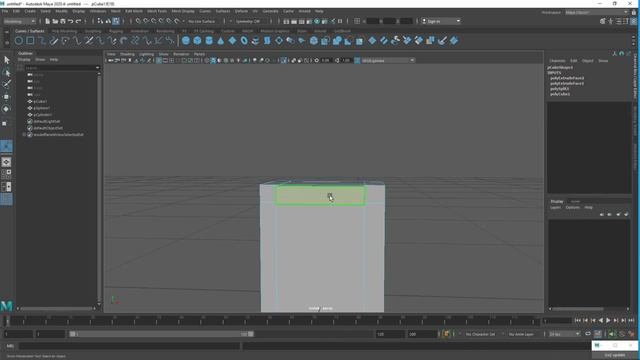Switch to four view layout icon
The height and width of the screenshot is (360, 640).
pos(6,174)
